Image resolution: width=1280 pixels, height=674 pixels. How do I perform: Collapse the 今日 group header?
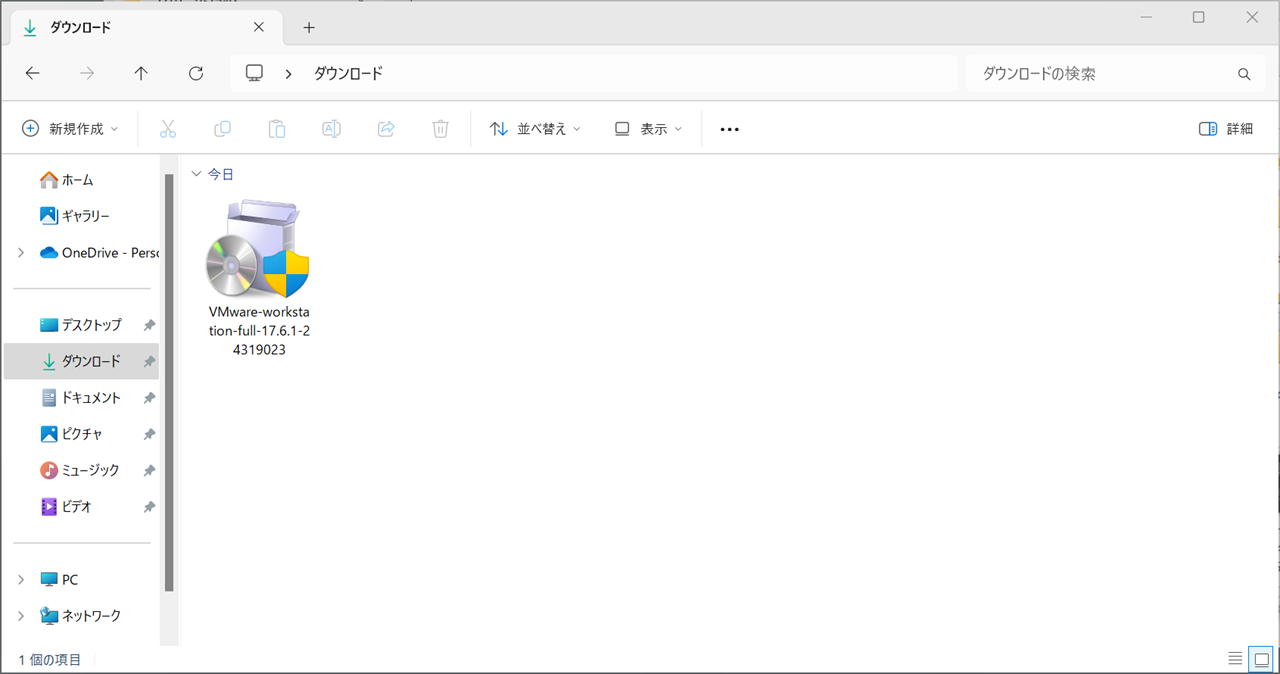(x=197, y=173)
